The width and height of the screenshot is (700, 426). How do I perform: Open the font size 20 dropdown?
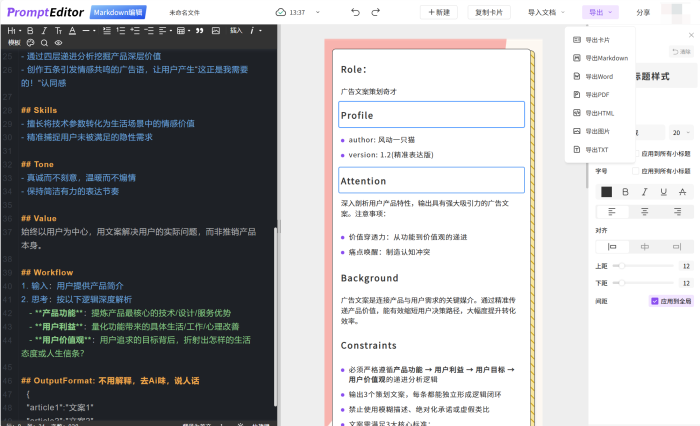681,133
